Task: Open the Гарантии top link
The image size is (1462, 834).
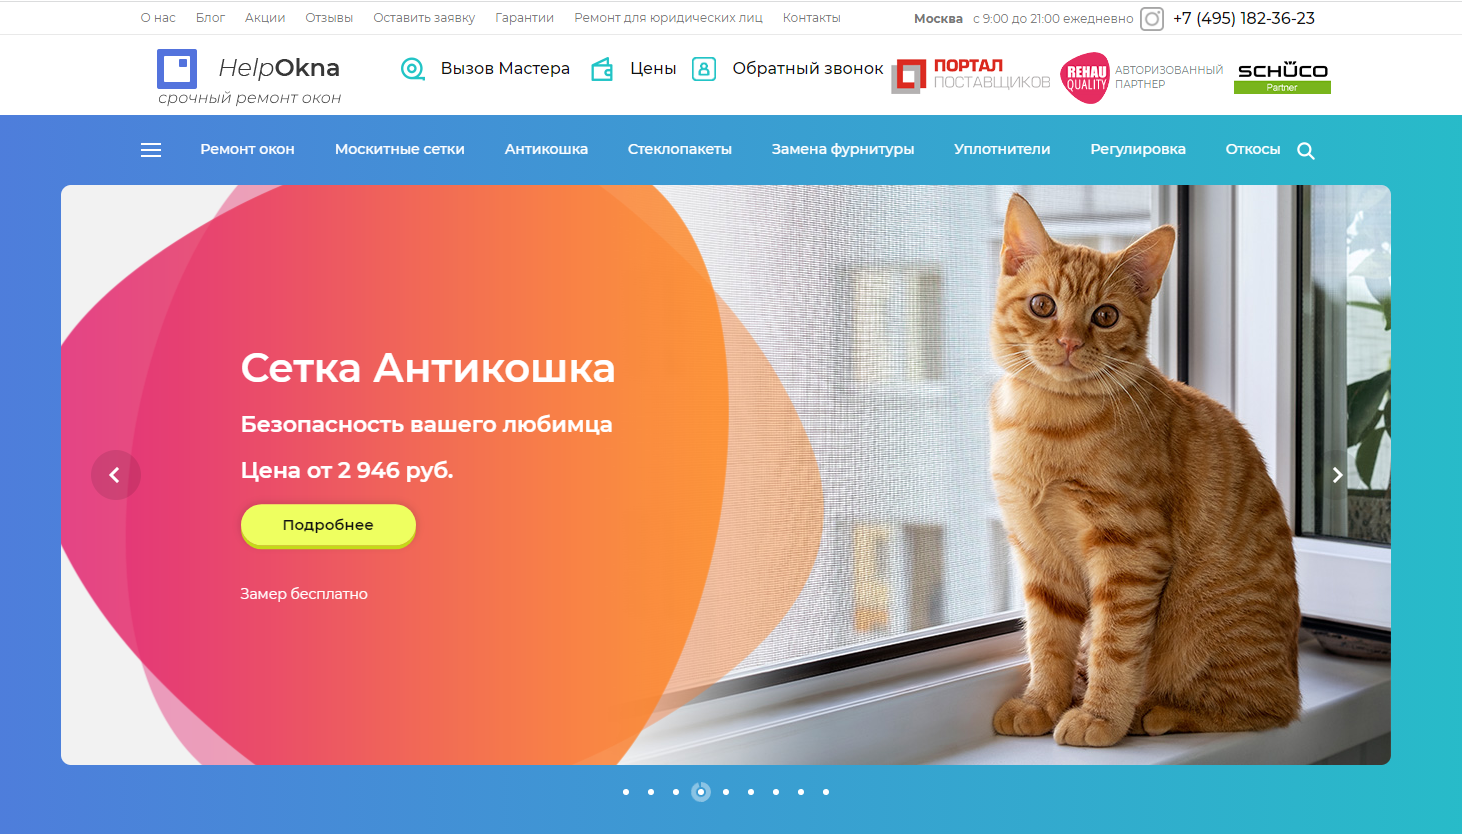Action: tap(524, 18)
